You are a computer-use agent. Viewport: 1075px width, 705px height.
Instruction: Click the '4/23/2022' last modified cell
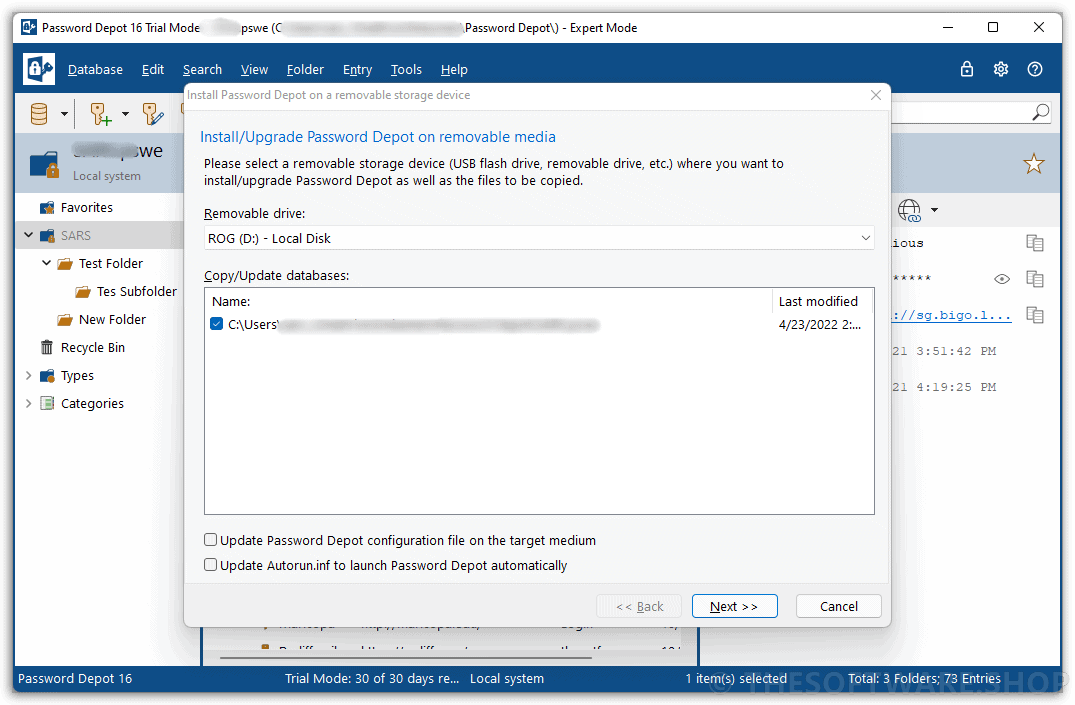click(820, 324)
